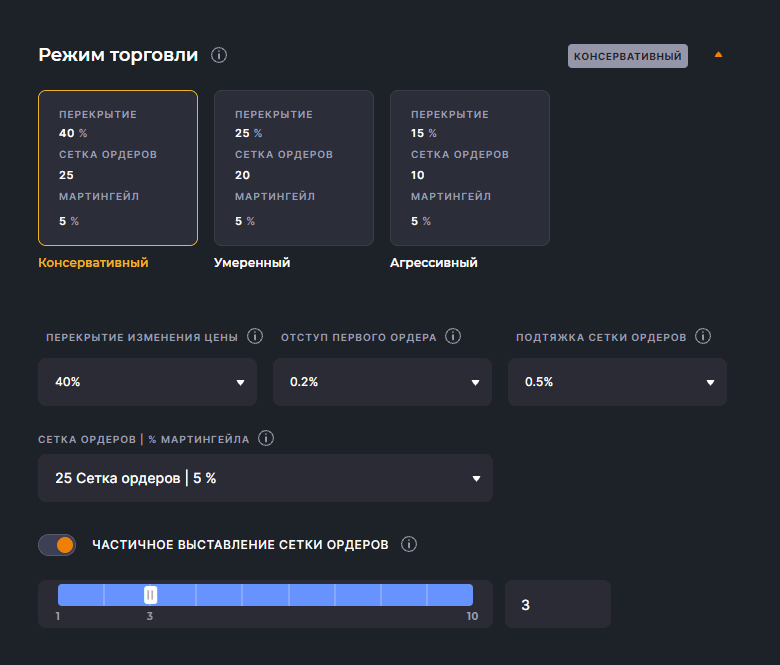
Task: Click the Умеренный label under the card
Action: point(252,263)
